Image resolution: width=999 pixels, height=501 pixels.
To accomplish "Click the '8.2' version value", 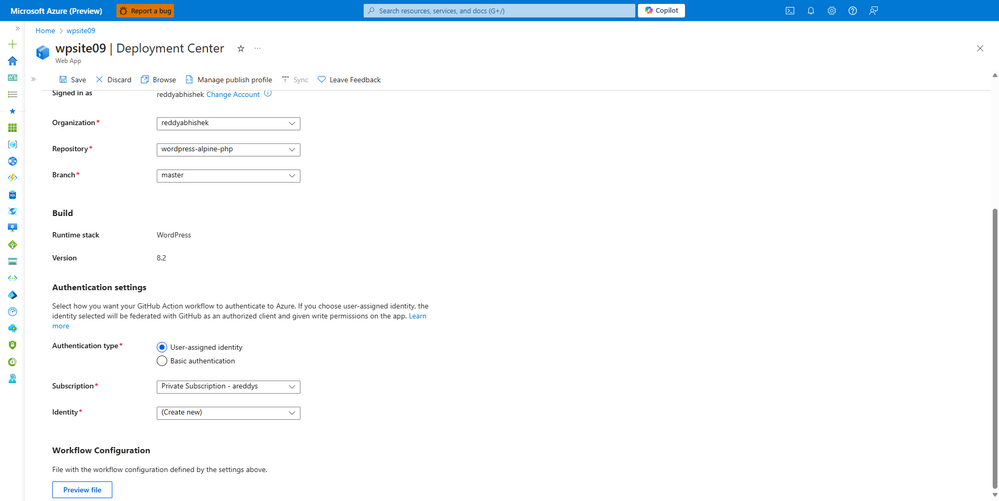I will tap(162, 258).
